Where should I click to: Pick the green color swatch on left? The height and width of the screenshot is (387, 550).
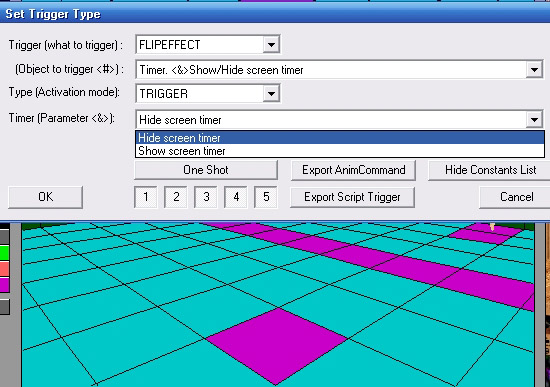(5, 253)
